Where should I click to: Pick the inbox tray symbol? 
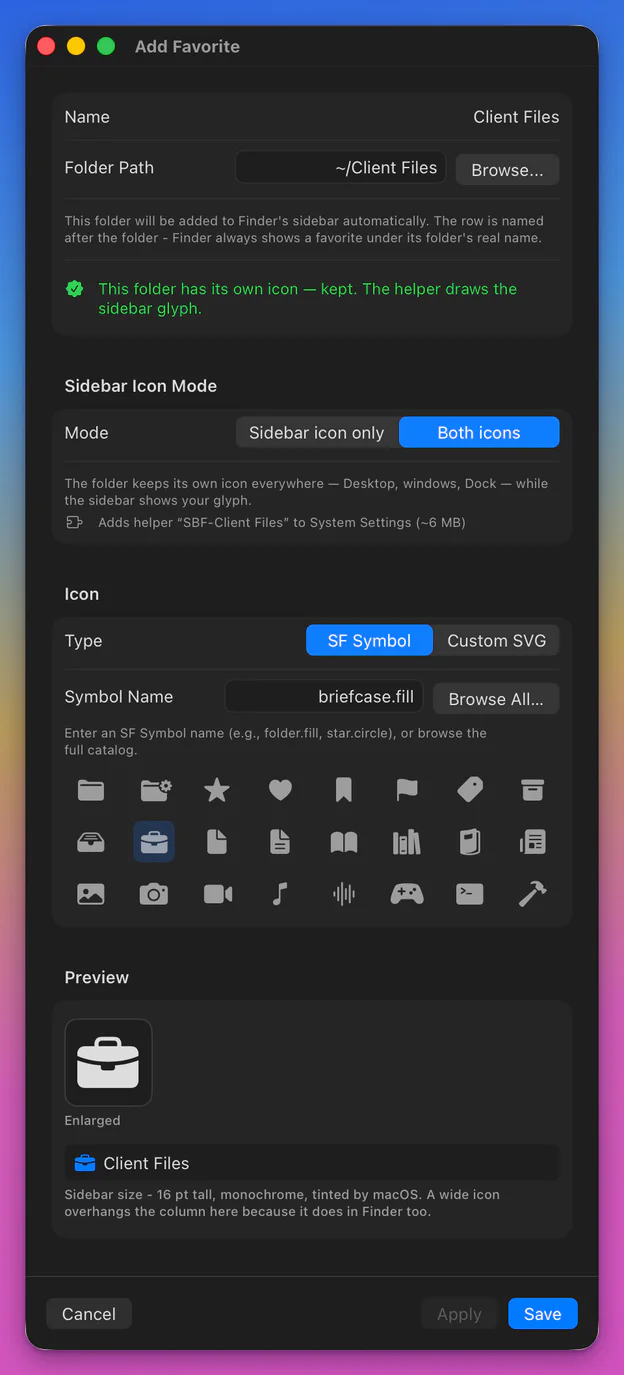coord(91,842)
